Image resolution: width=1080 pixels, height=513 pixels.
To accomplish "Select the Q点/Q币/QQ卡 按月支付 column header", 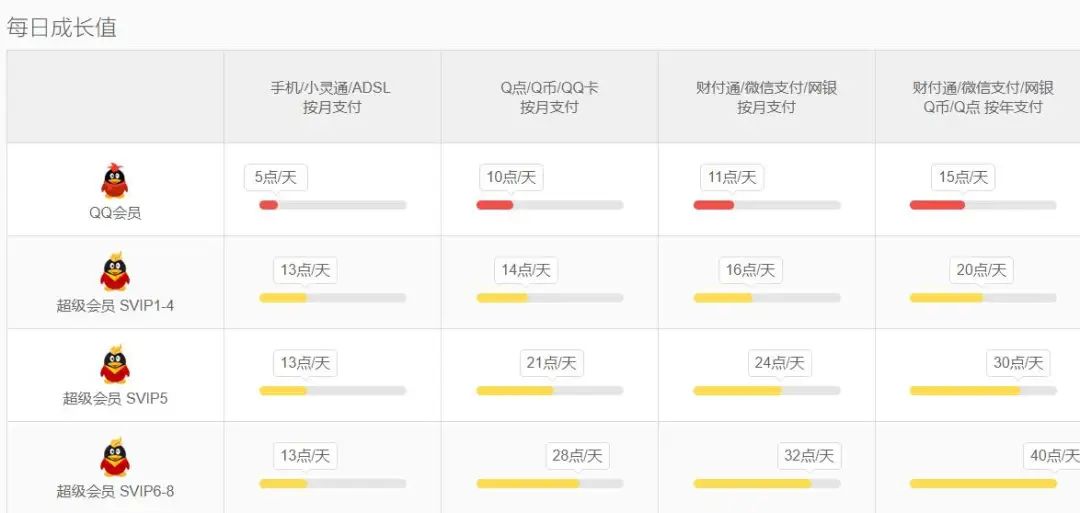I will point(549,97).
